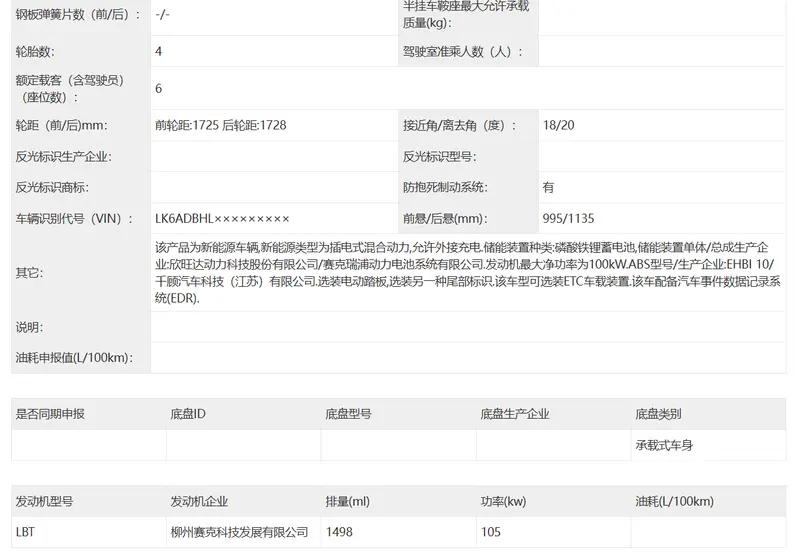Screen dimensions: 800x556
Task: Select the 底盘生产企业 column header
Action: click(515, 414)
